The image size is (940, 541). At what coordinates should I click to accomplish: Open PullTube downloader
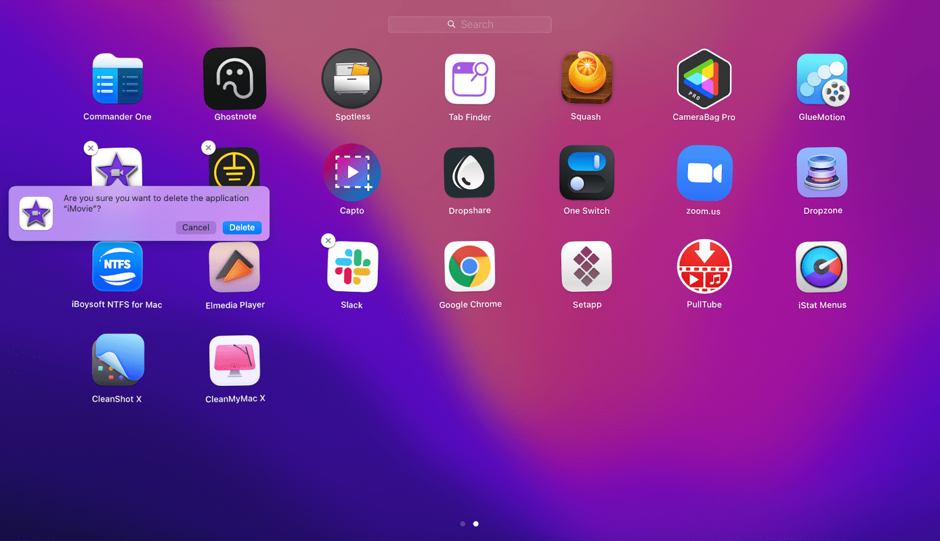pyautogui.click(x=704, y=267)
